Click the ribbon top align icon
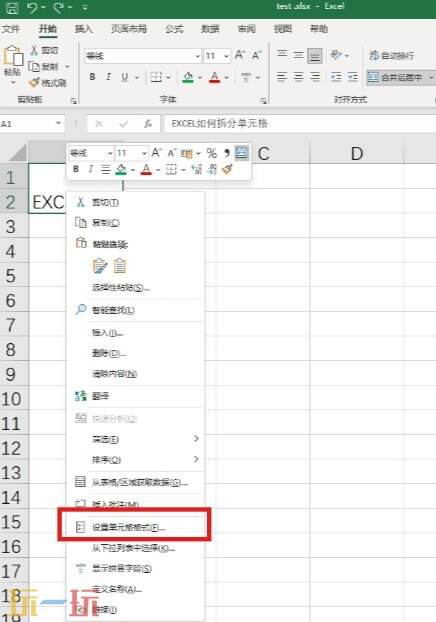This screenshot has height=622, width=436. pos(282,55)
